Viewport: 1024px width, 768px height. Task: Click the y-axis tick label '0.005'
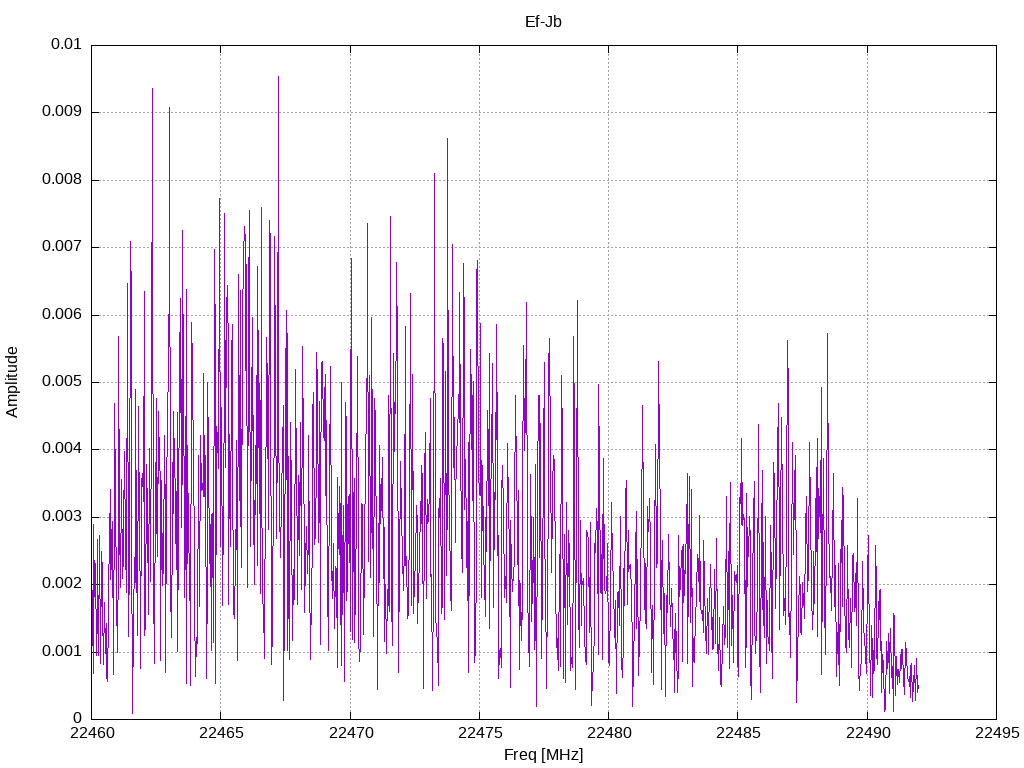62,381
